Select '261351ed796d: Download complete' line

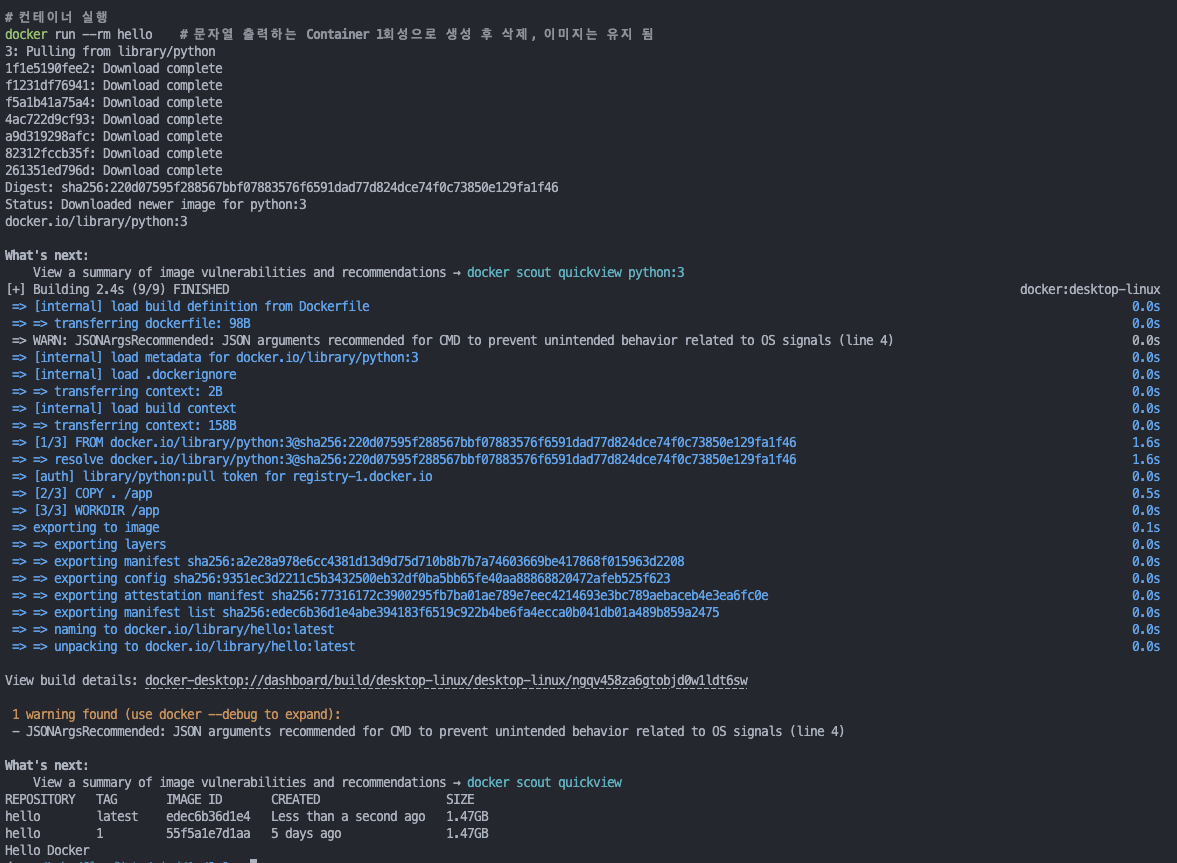coord(113,170)
